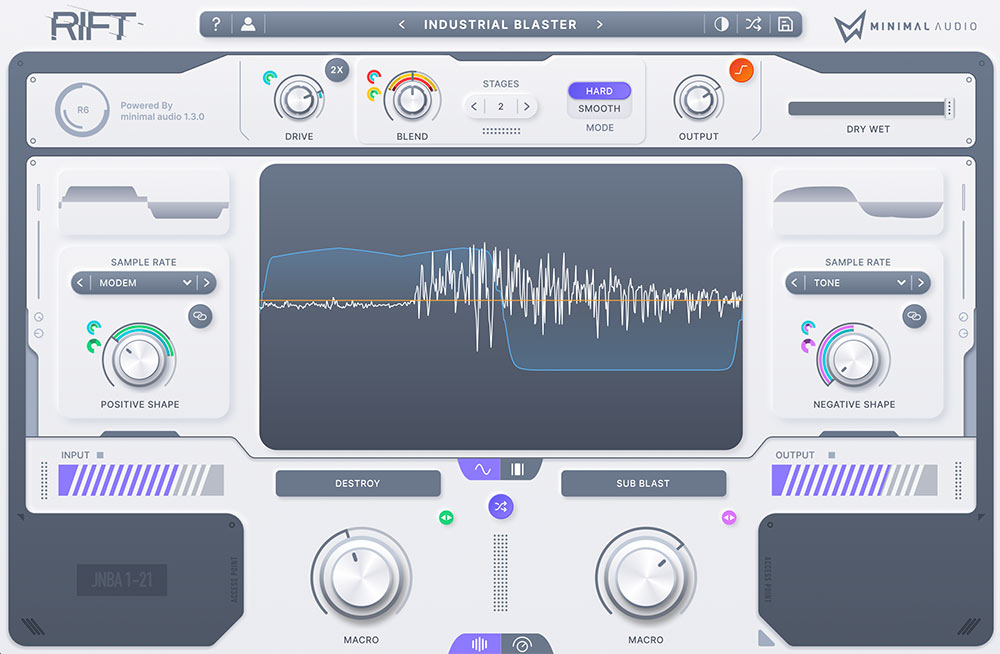Trigger the SUB BLAST button
The width and height of the screenshot is (1000, 654).
(x=643, y=483)
